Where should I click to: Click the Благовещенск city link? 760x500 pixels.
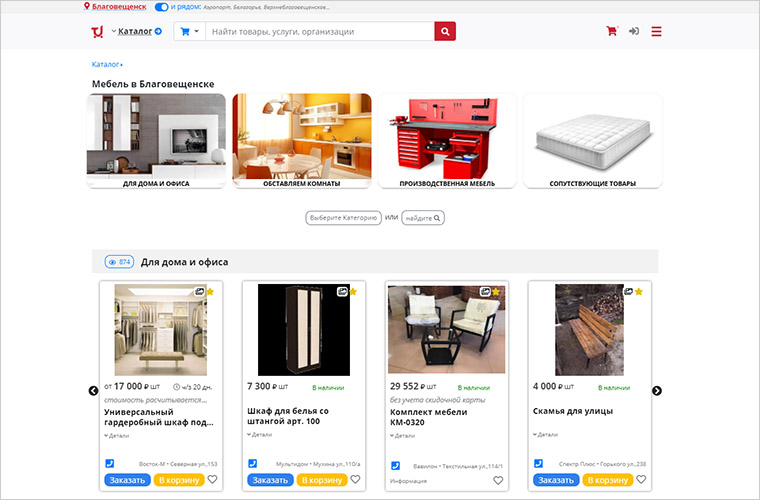tap(118, 7)
